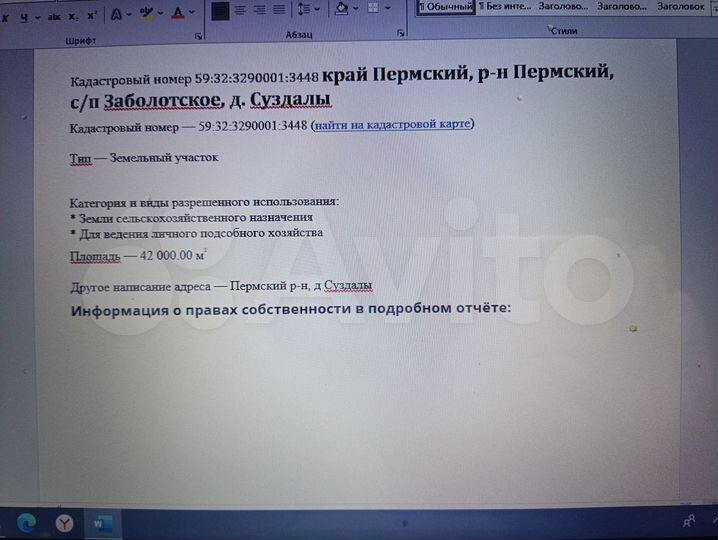This screenshot has height=540, width=718.
Task: Toggle subscript x₂ formatting
Action: pos(73,16)
